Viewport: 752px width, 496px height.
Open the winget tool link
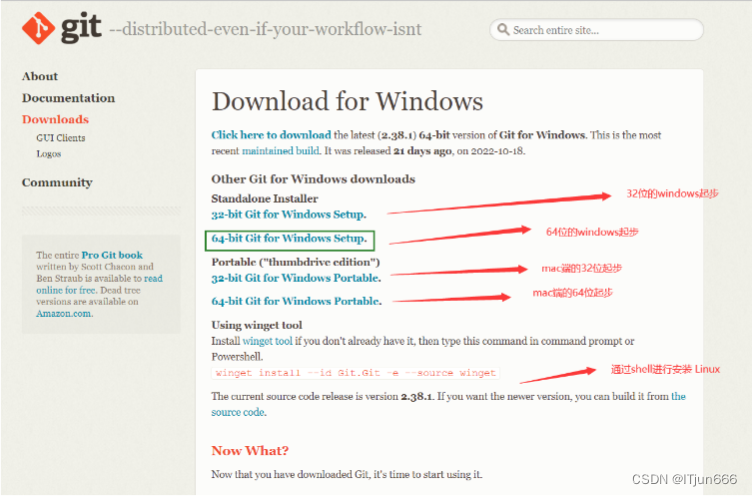coord(267,341)
